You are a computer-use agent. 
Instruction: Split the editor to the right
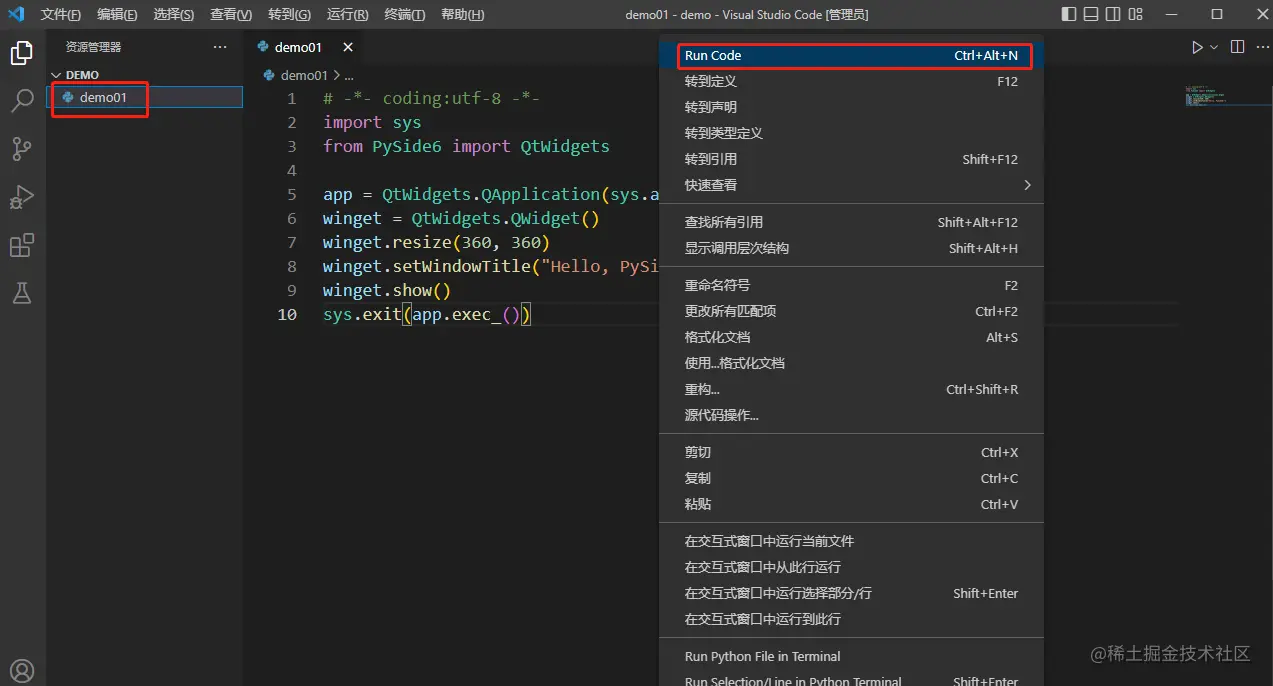coord(1236,47)
